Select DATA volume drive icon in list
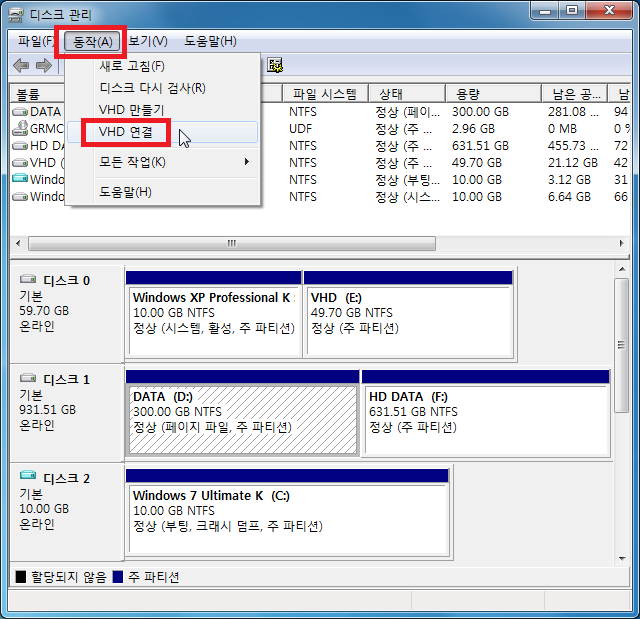The image size is (640, 619). 20,111
